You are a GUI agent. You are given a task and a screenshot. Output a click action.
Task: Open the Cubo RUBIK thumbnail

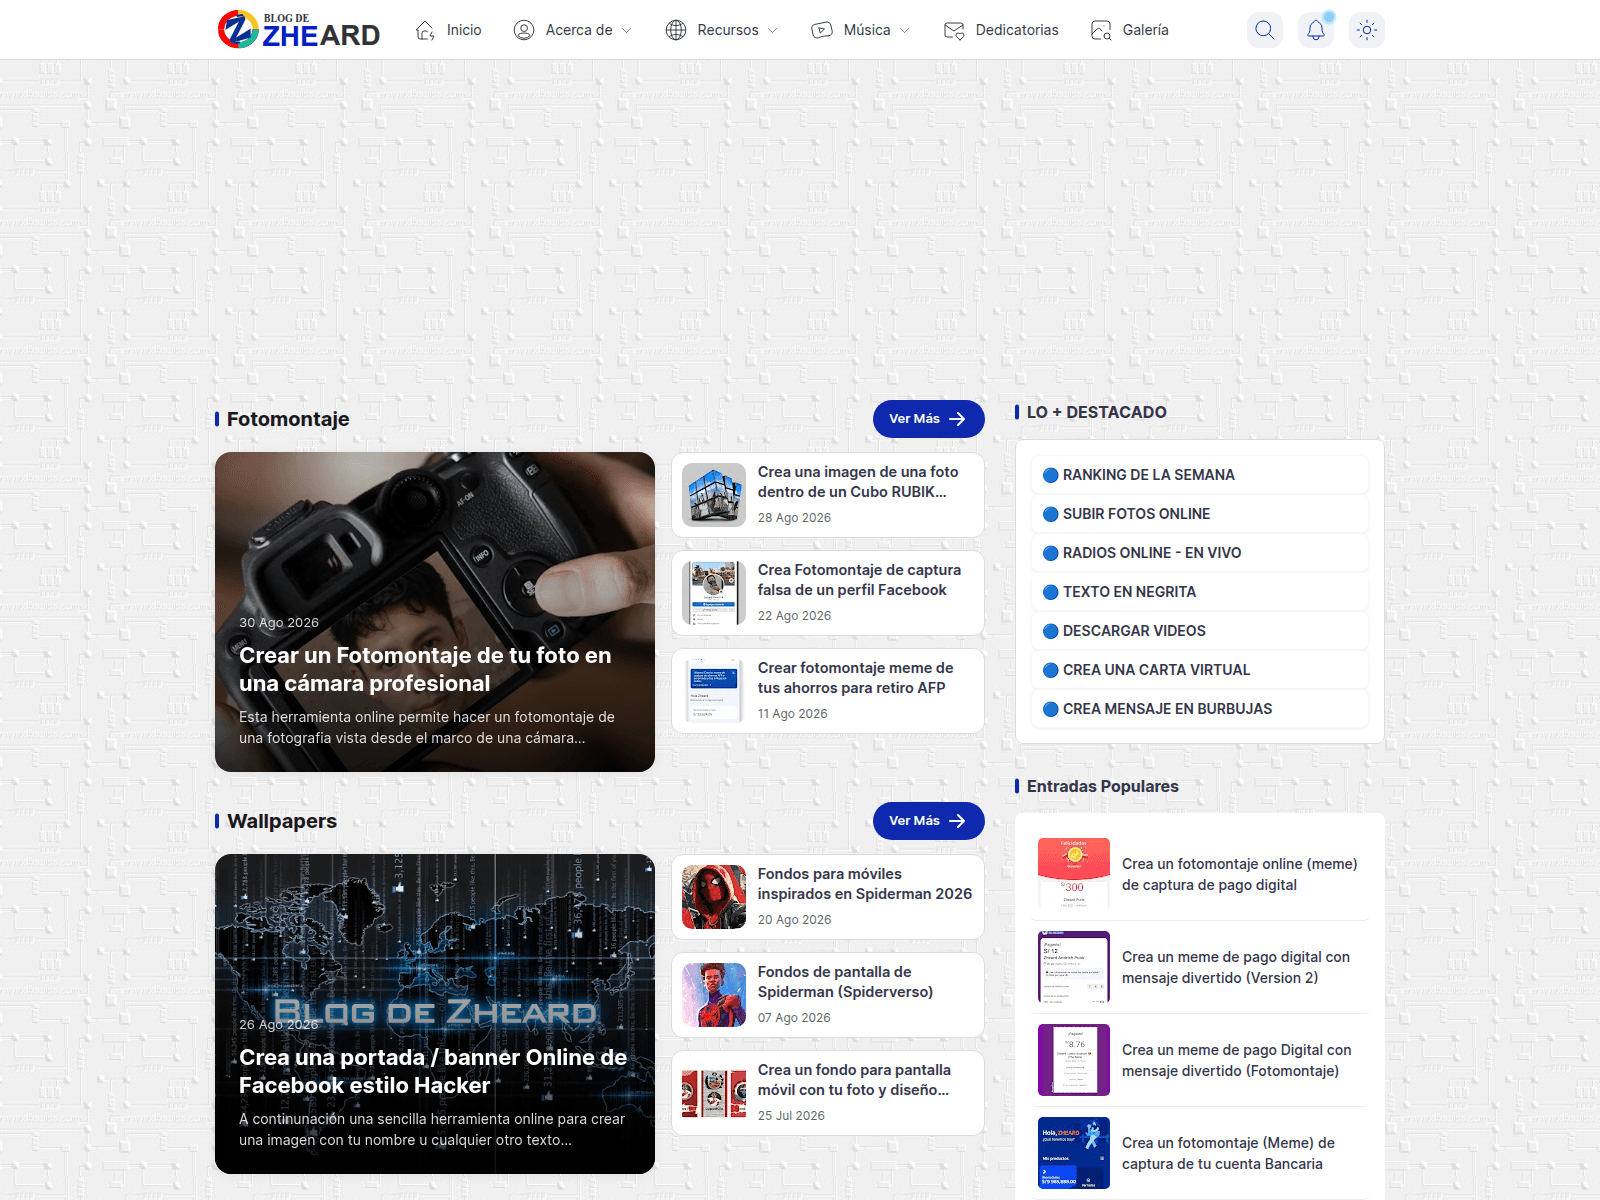pos(714,495)
